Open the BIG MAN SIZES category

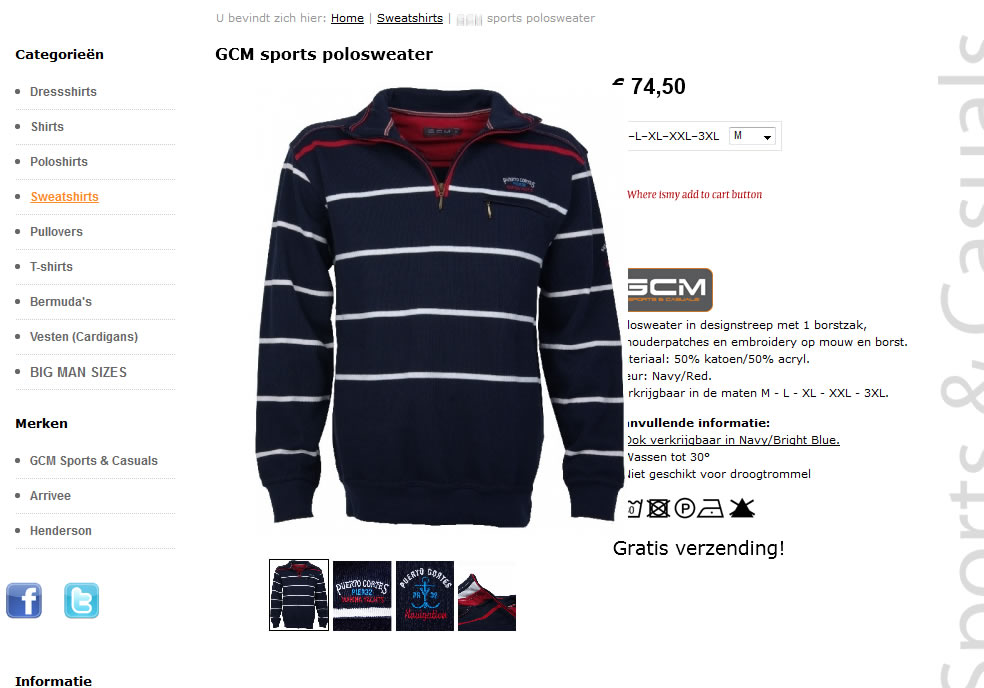[x=78, y=372]
